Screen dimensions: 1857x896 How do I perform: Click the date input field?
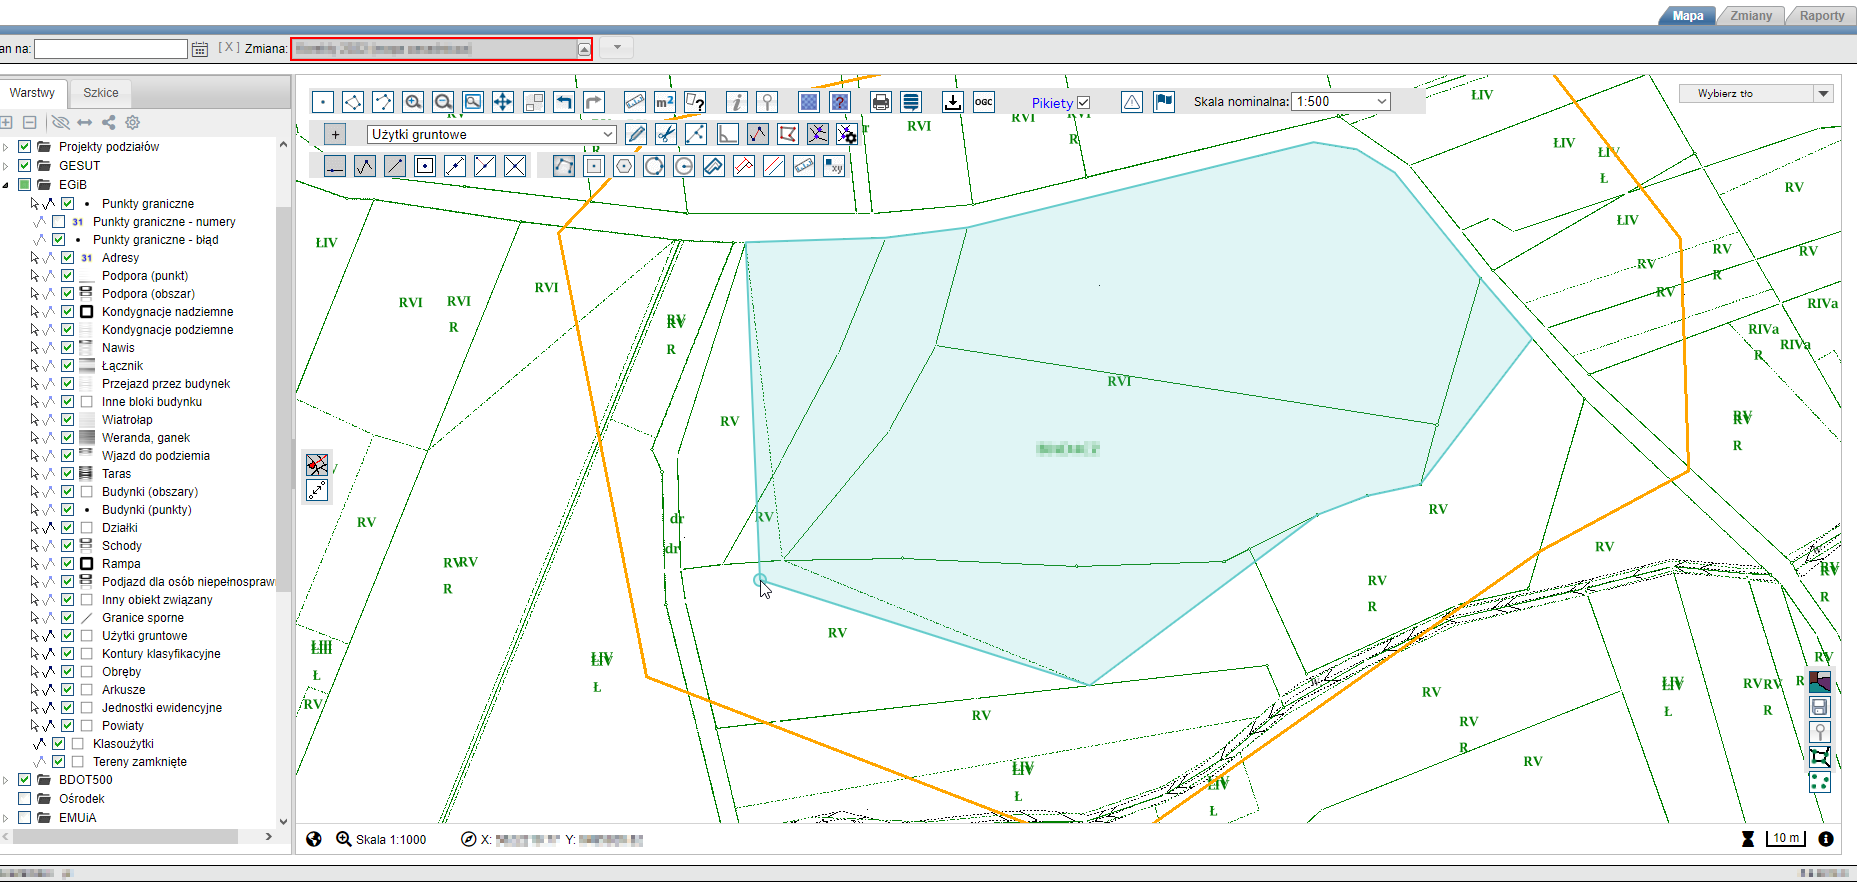pos(111,49)
